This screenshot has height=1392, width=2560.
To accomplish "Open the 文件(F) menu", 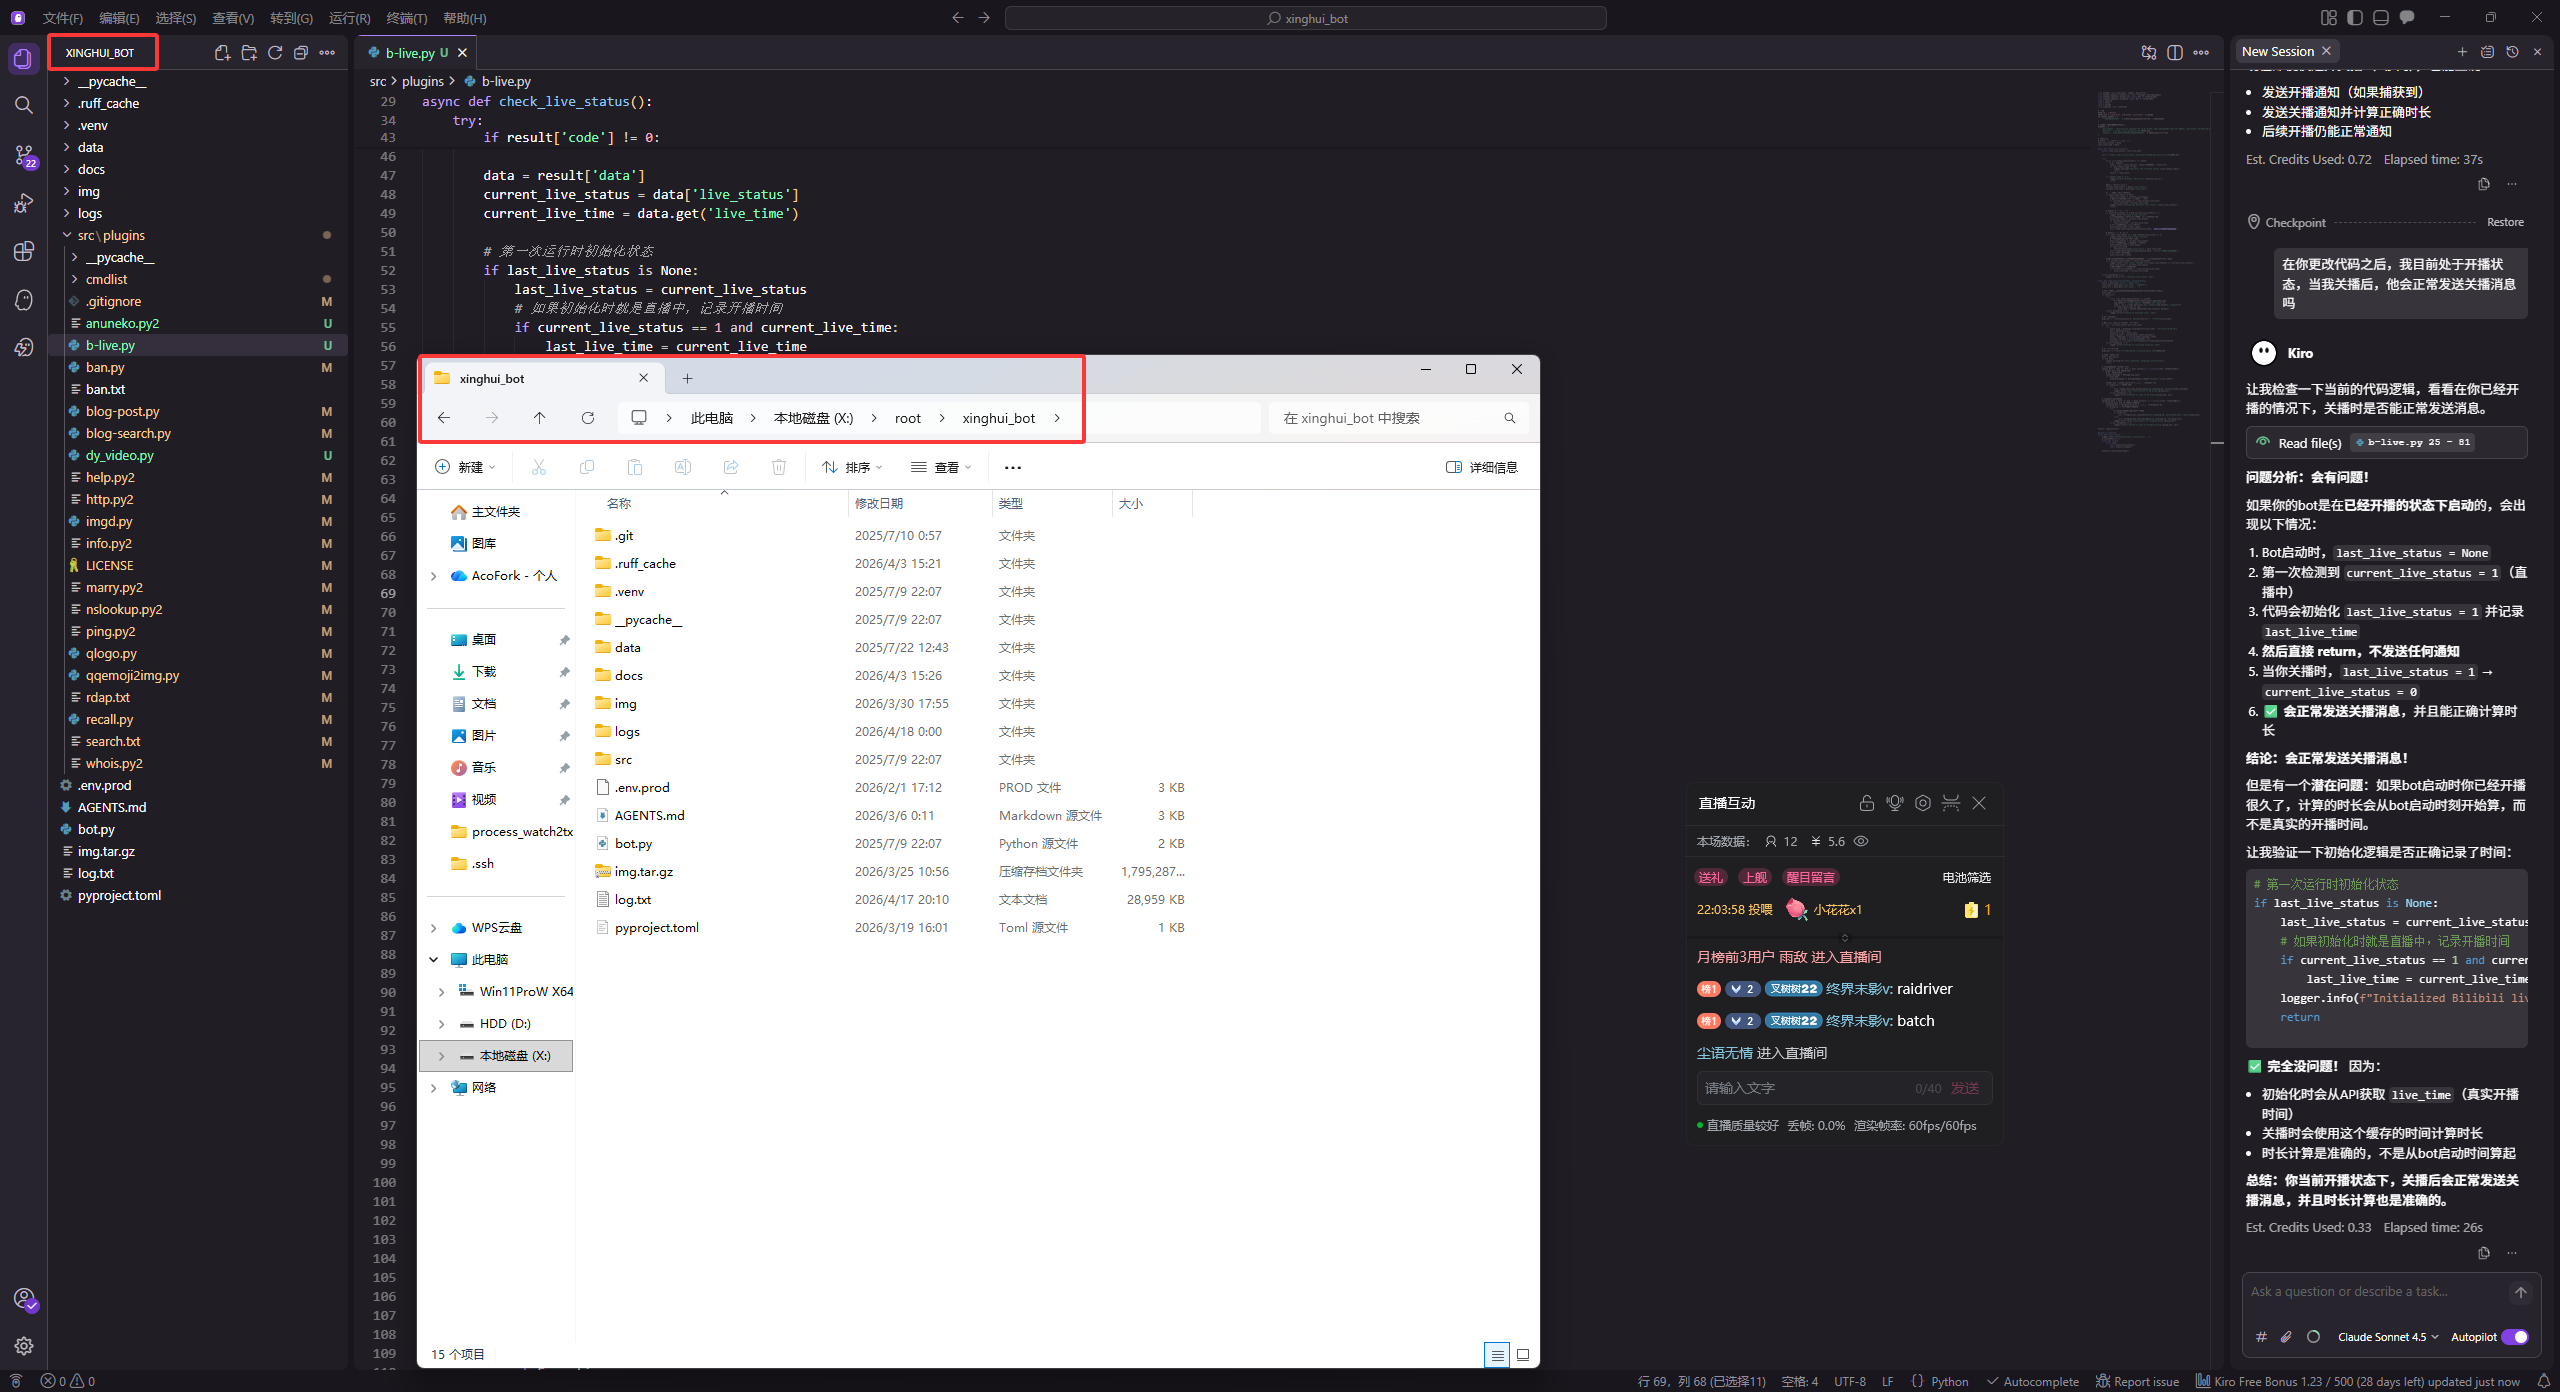I will tap(63, 18).
